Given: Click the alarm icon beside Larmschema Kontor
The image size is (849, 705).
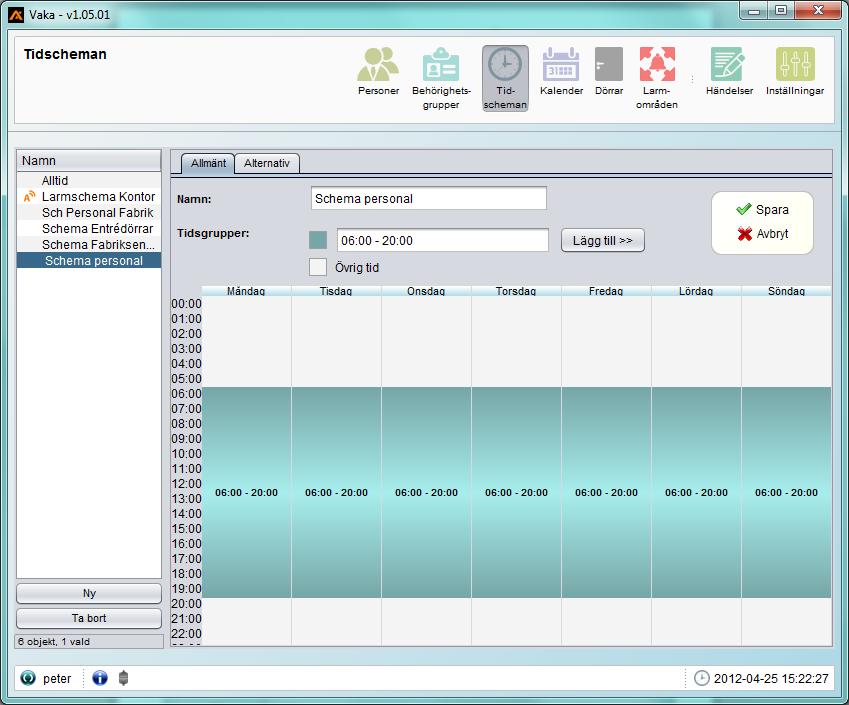Looking at the screenshot, I should [29, 197].
